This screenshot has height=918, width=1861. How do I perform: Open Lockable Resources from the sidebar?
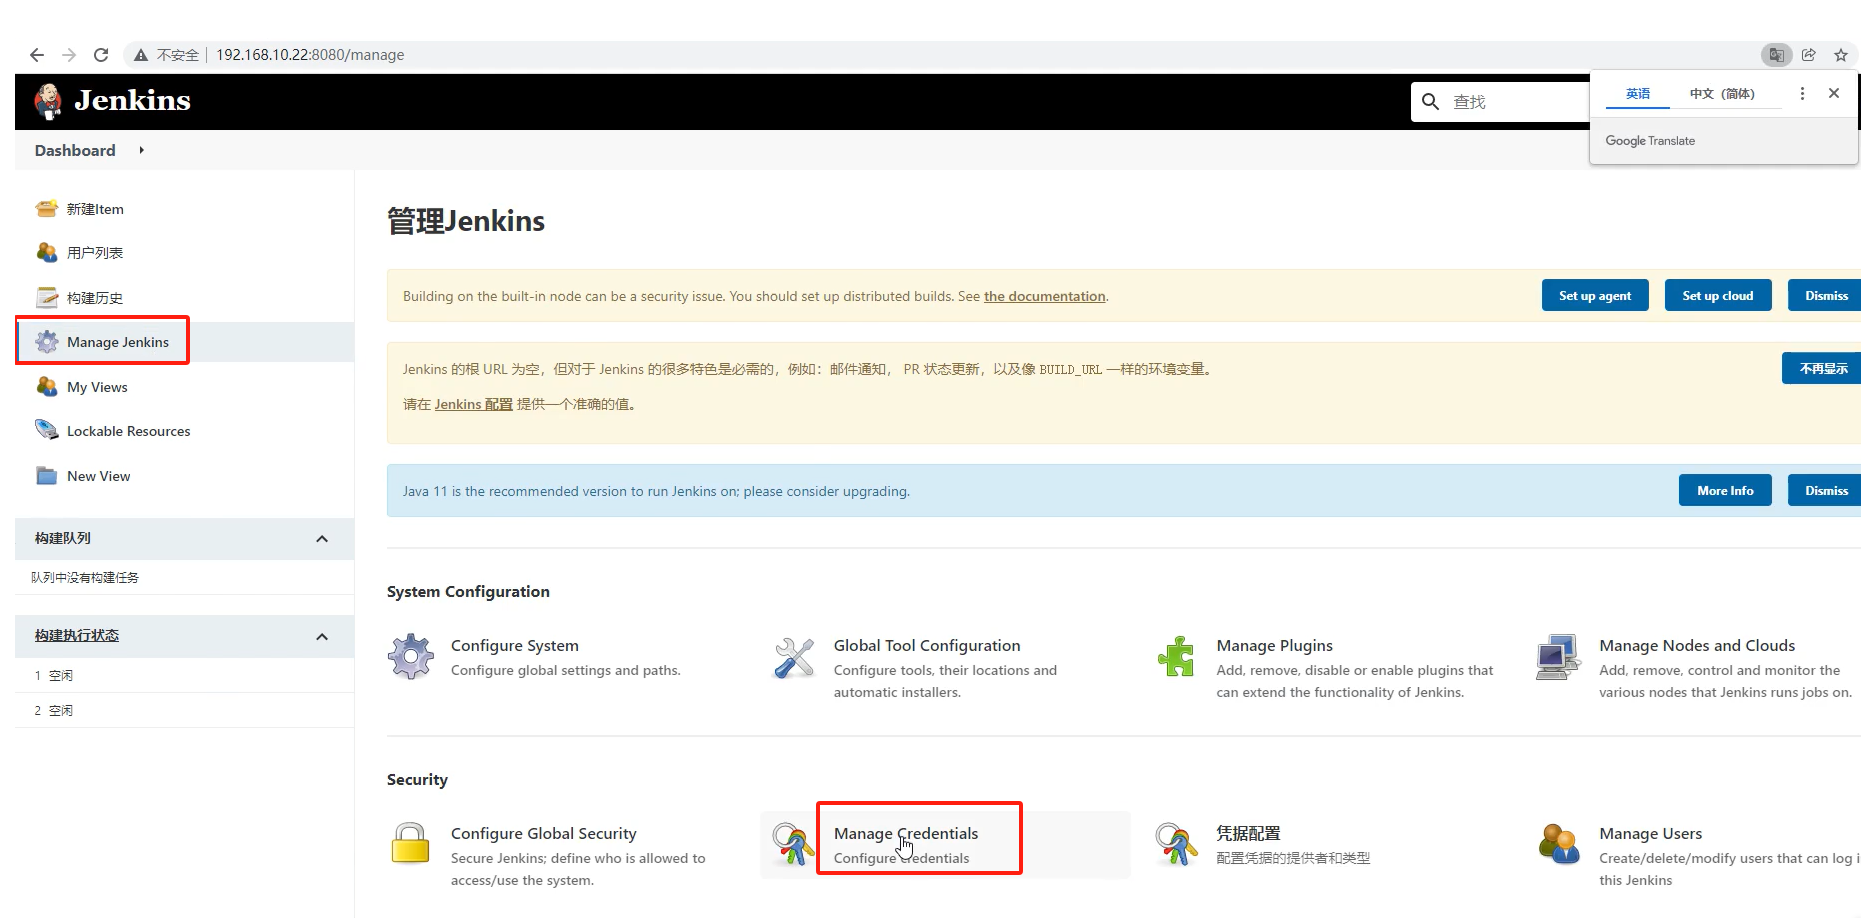pyautogui.click(x=129, y=431)
